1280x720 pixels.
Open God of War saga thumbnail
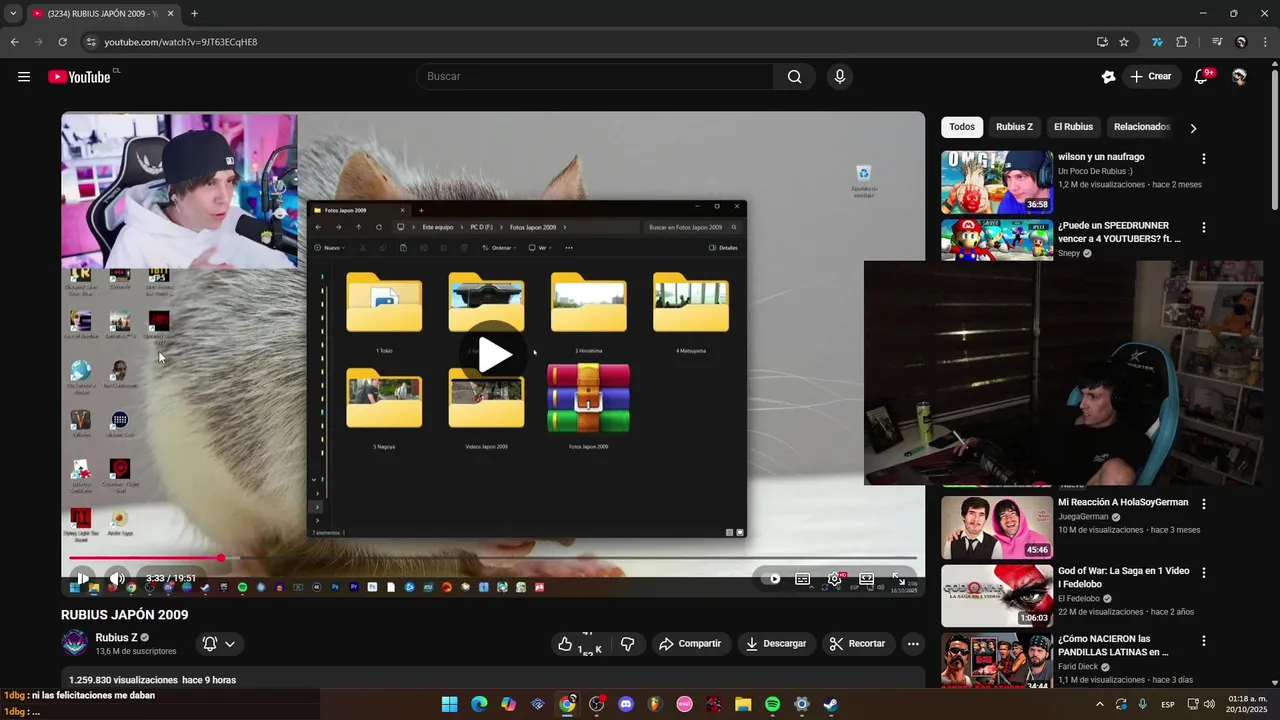tap(997, 596)
